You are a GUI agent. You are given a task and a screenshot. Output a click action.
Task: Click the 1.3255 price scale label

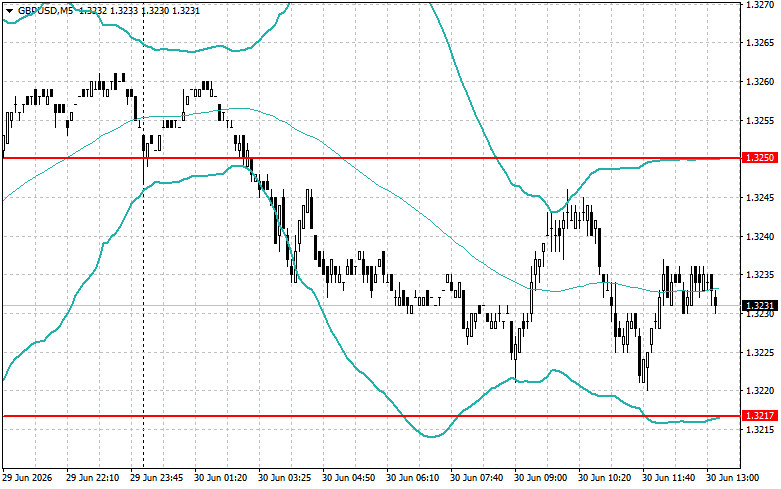(760, 121)
